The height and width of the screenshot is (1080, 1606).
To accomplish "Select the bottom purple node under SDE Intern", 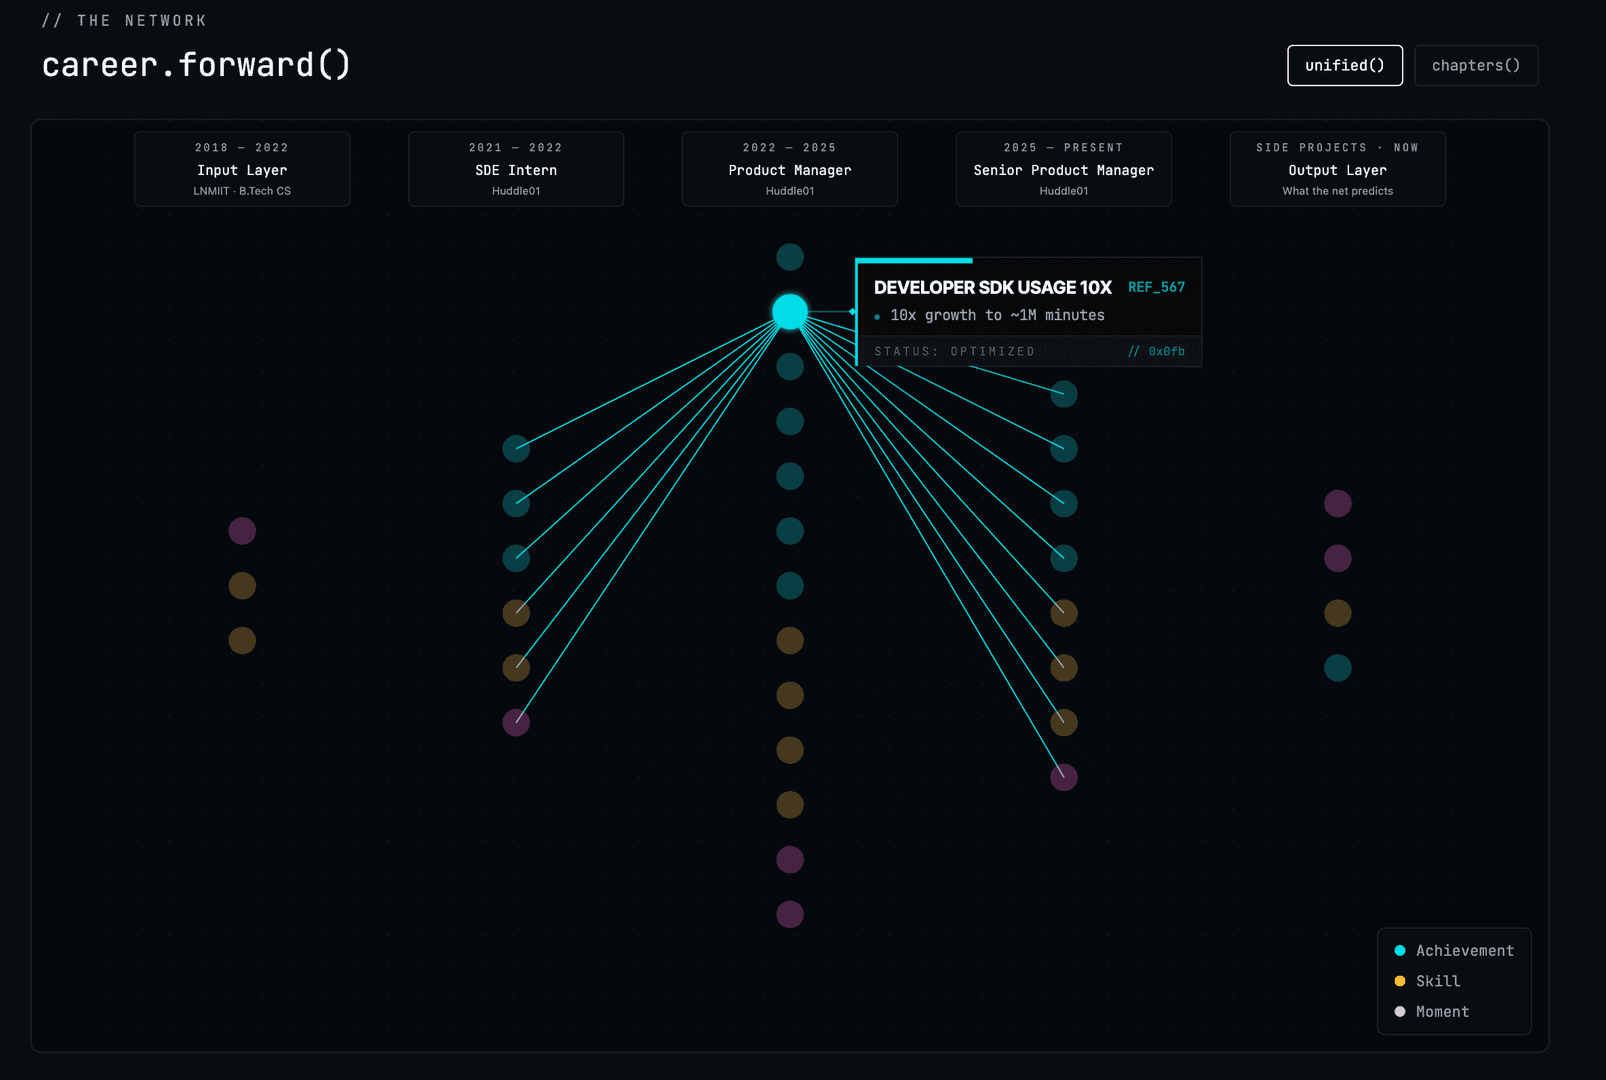I will tap(516, 722).
